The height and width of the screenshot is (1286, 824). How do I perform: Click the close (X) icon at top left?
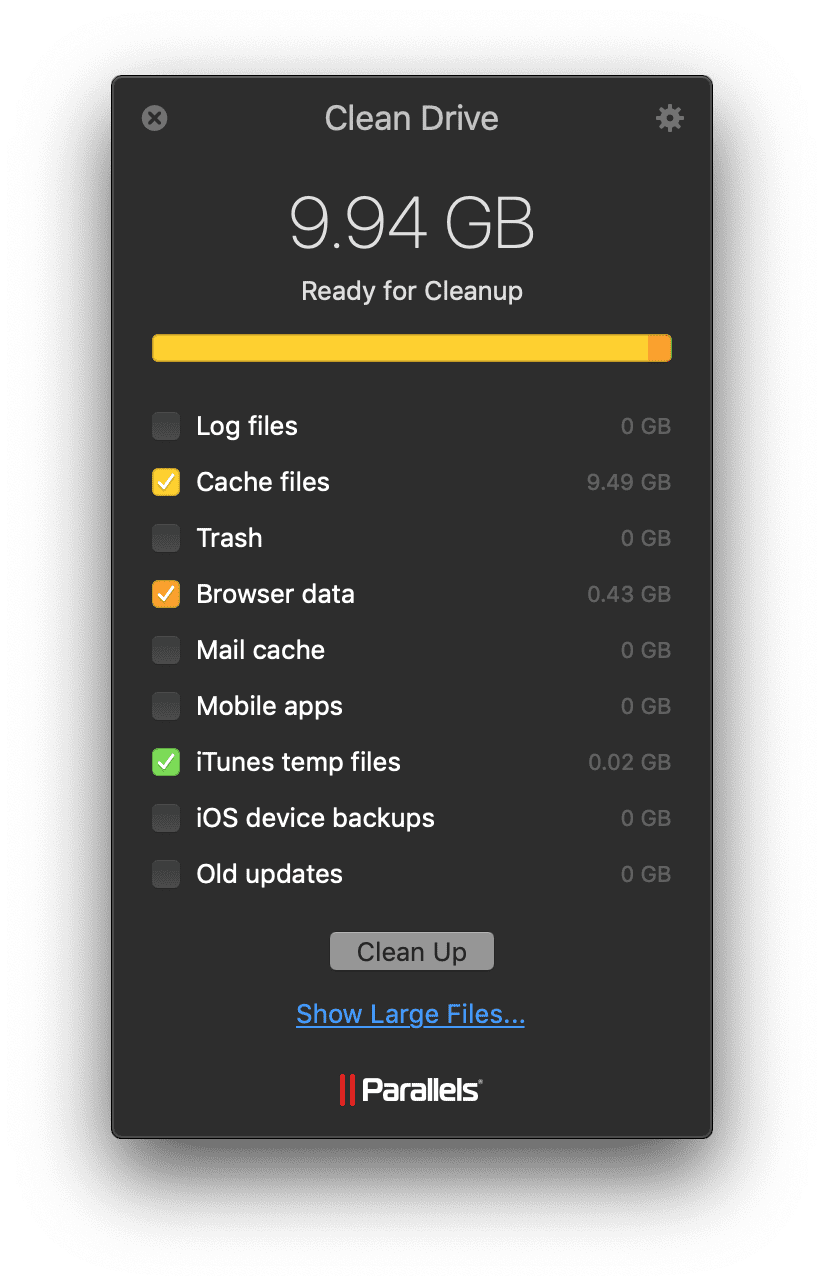pos(155,118)
